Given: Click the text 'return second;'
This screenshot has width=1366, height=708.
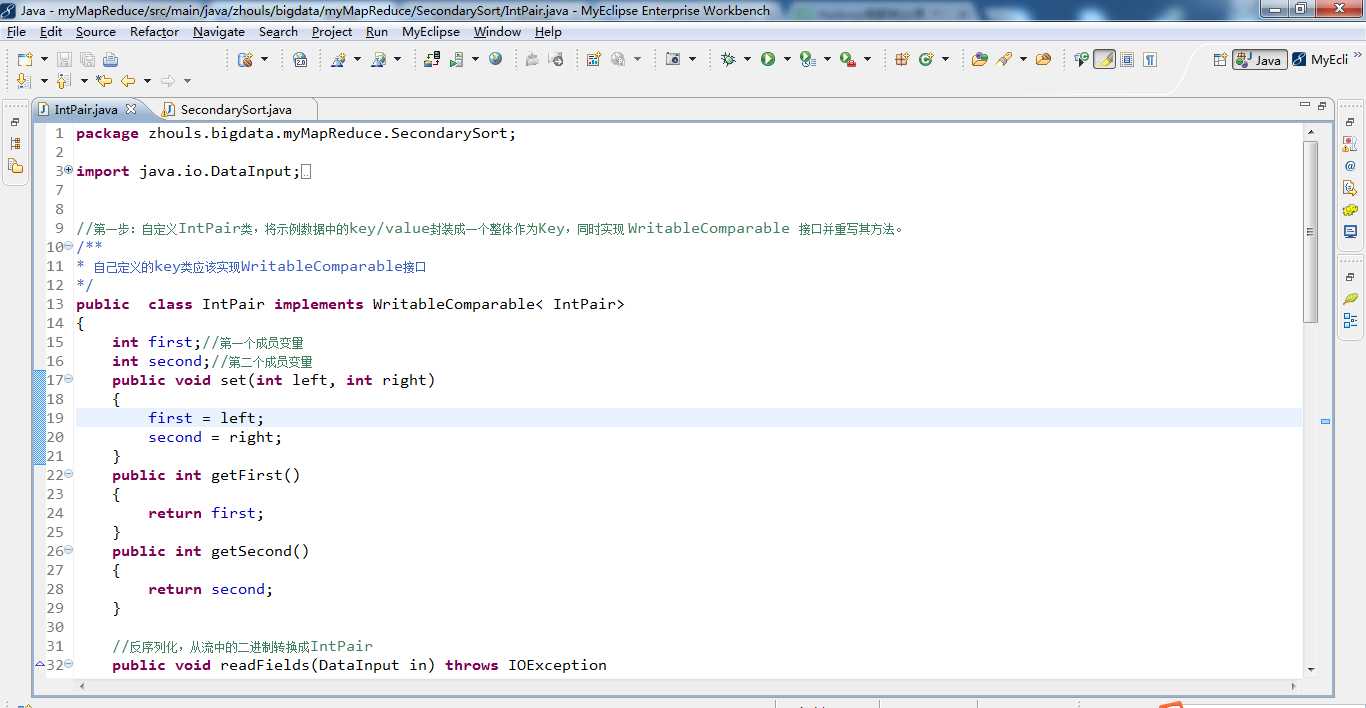Looking at the screenshot, I should pos(210,589).
